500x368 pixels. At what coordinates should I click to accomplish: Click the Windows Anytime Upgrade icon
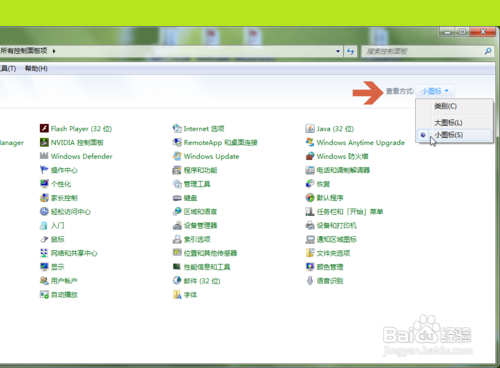tap(310, 142)
